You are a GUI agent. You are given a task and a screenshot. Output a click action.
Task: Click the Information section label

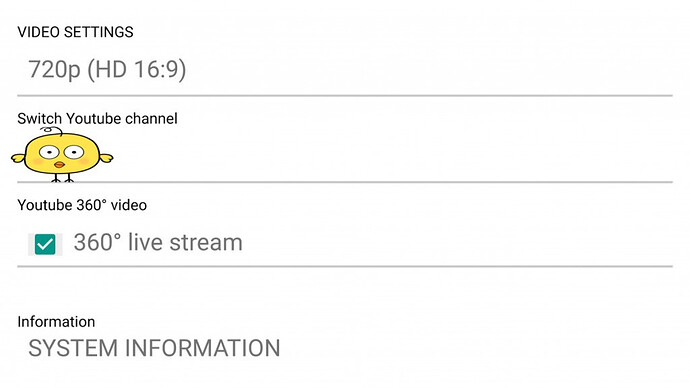point(56,322)
